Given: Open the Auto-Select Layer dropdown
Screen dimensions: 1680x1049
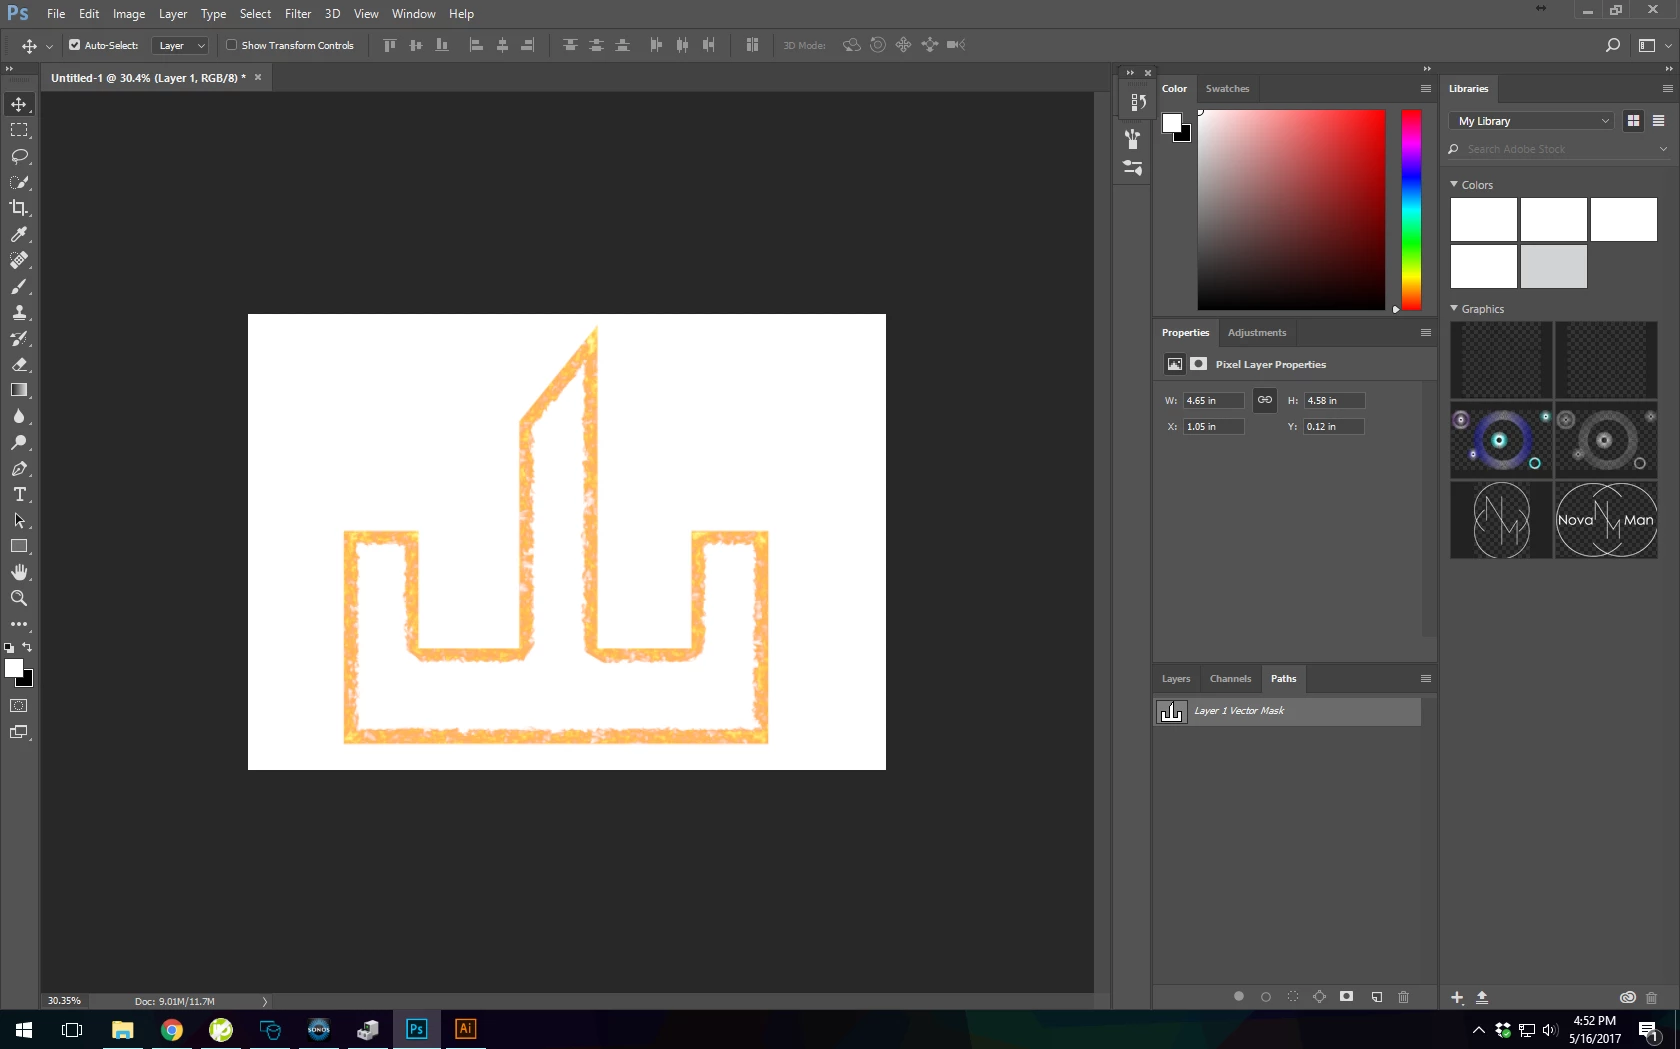Looking at the screenshot, I should click(181, 45).
